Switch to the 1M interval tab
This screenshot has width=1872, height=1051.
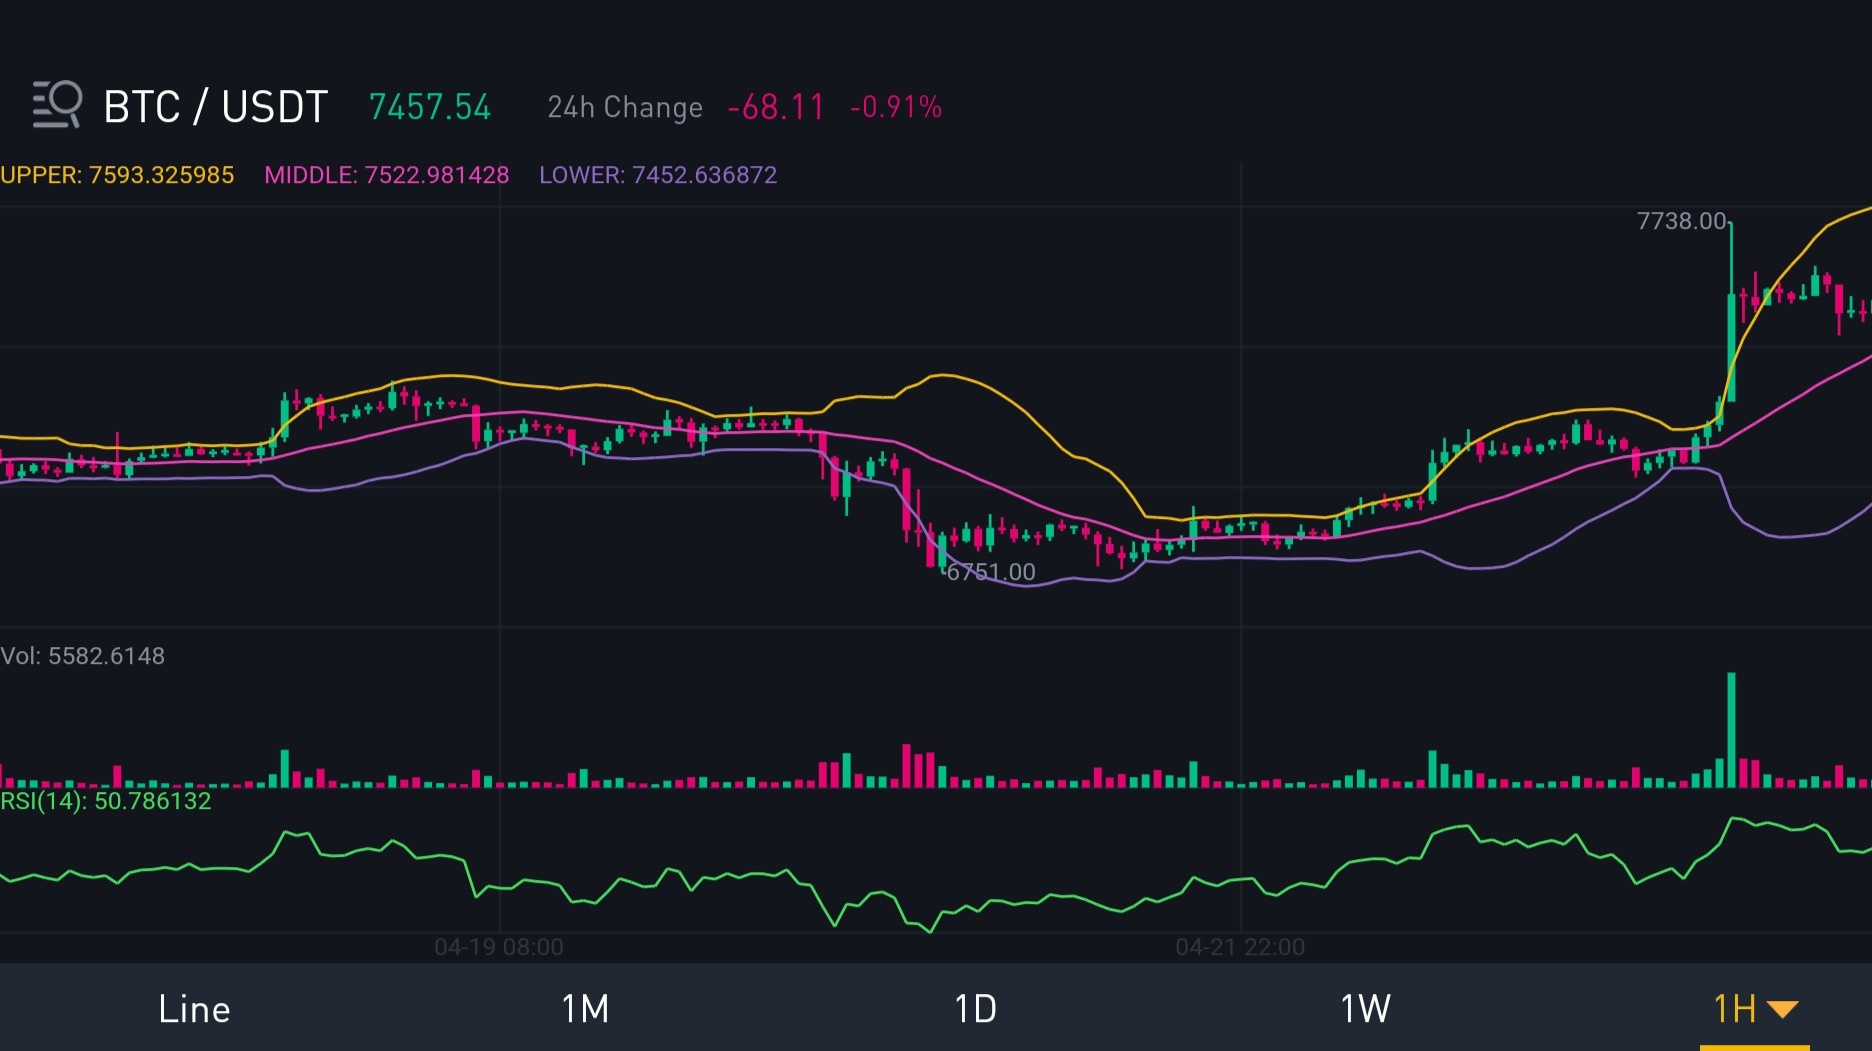585,1008
